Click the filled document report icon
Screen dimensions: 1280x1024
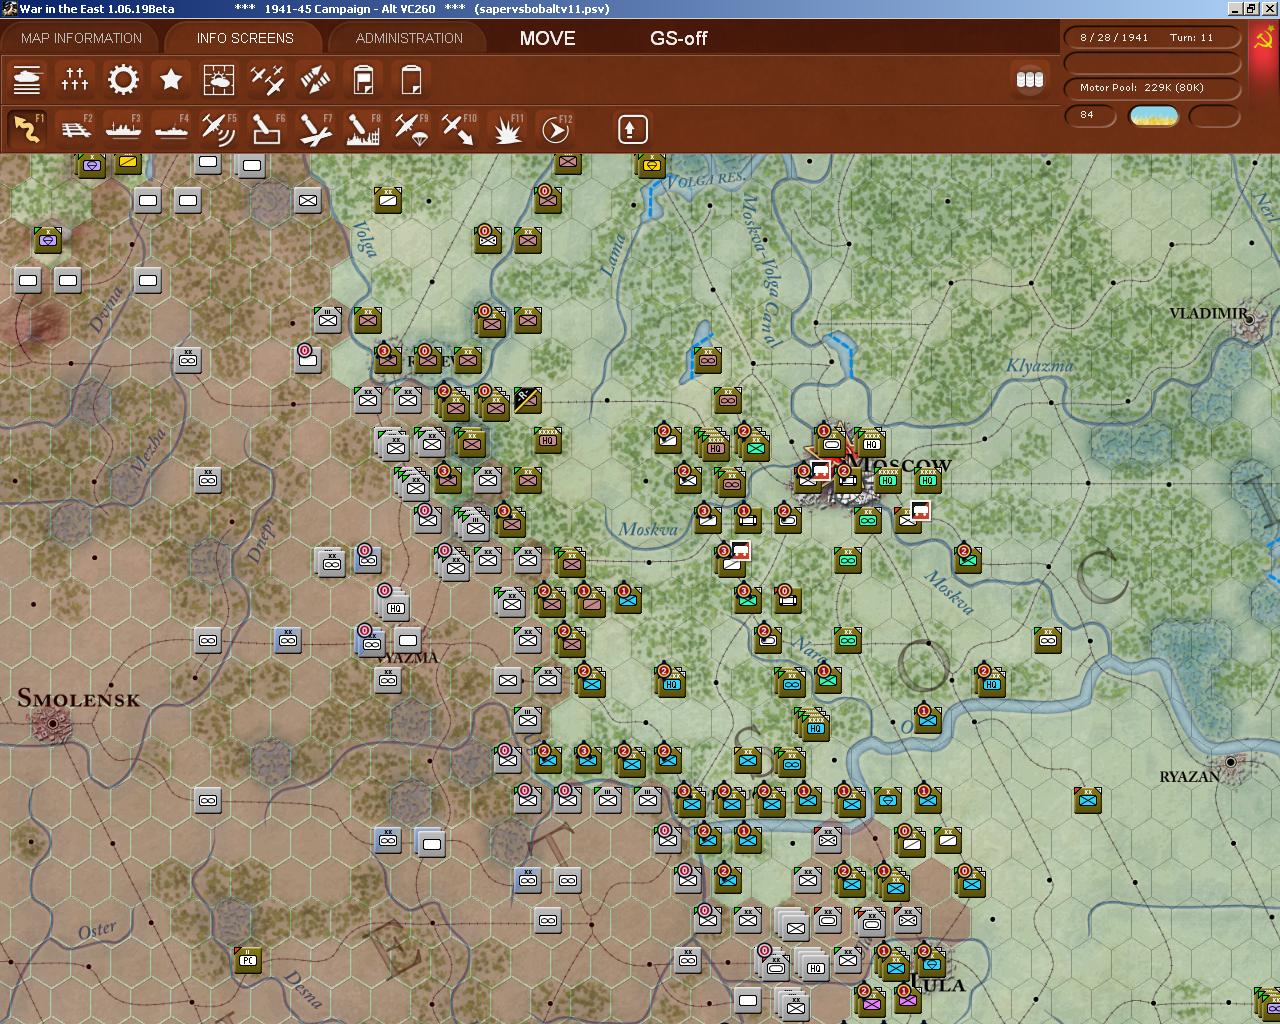pos(363,80)
